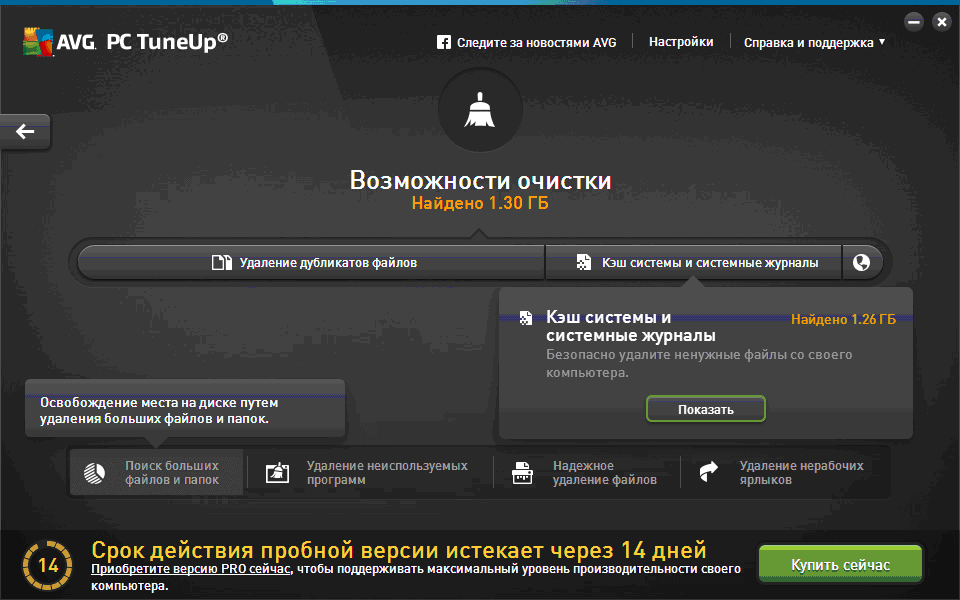The image size is (960, 600).
Task: Open the browser cleanup globe icon
Action: tap(861, 263)
